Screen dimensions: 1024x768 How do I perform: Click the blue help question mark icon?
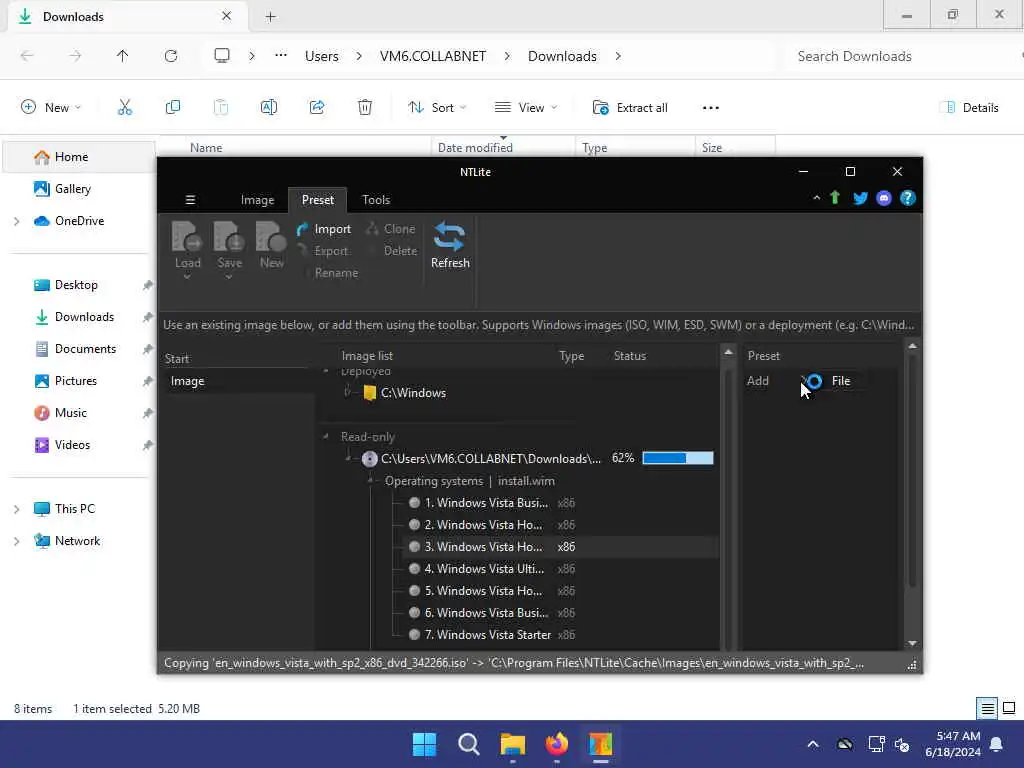[908, 198]
